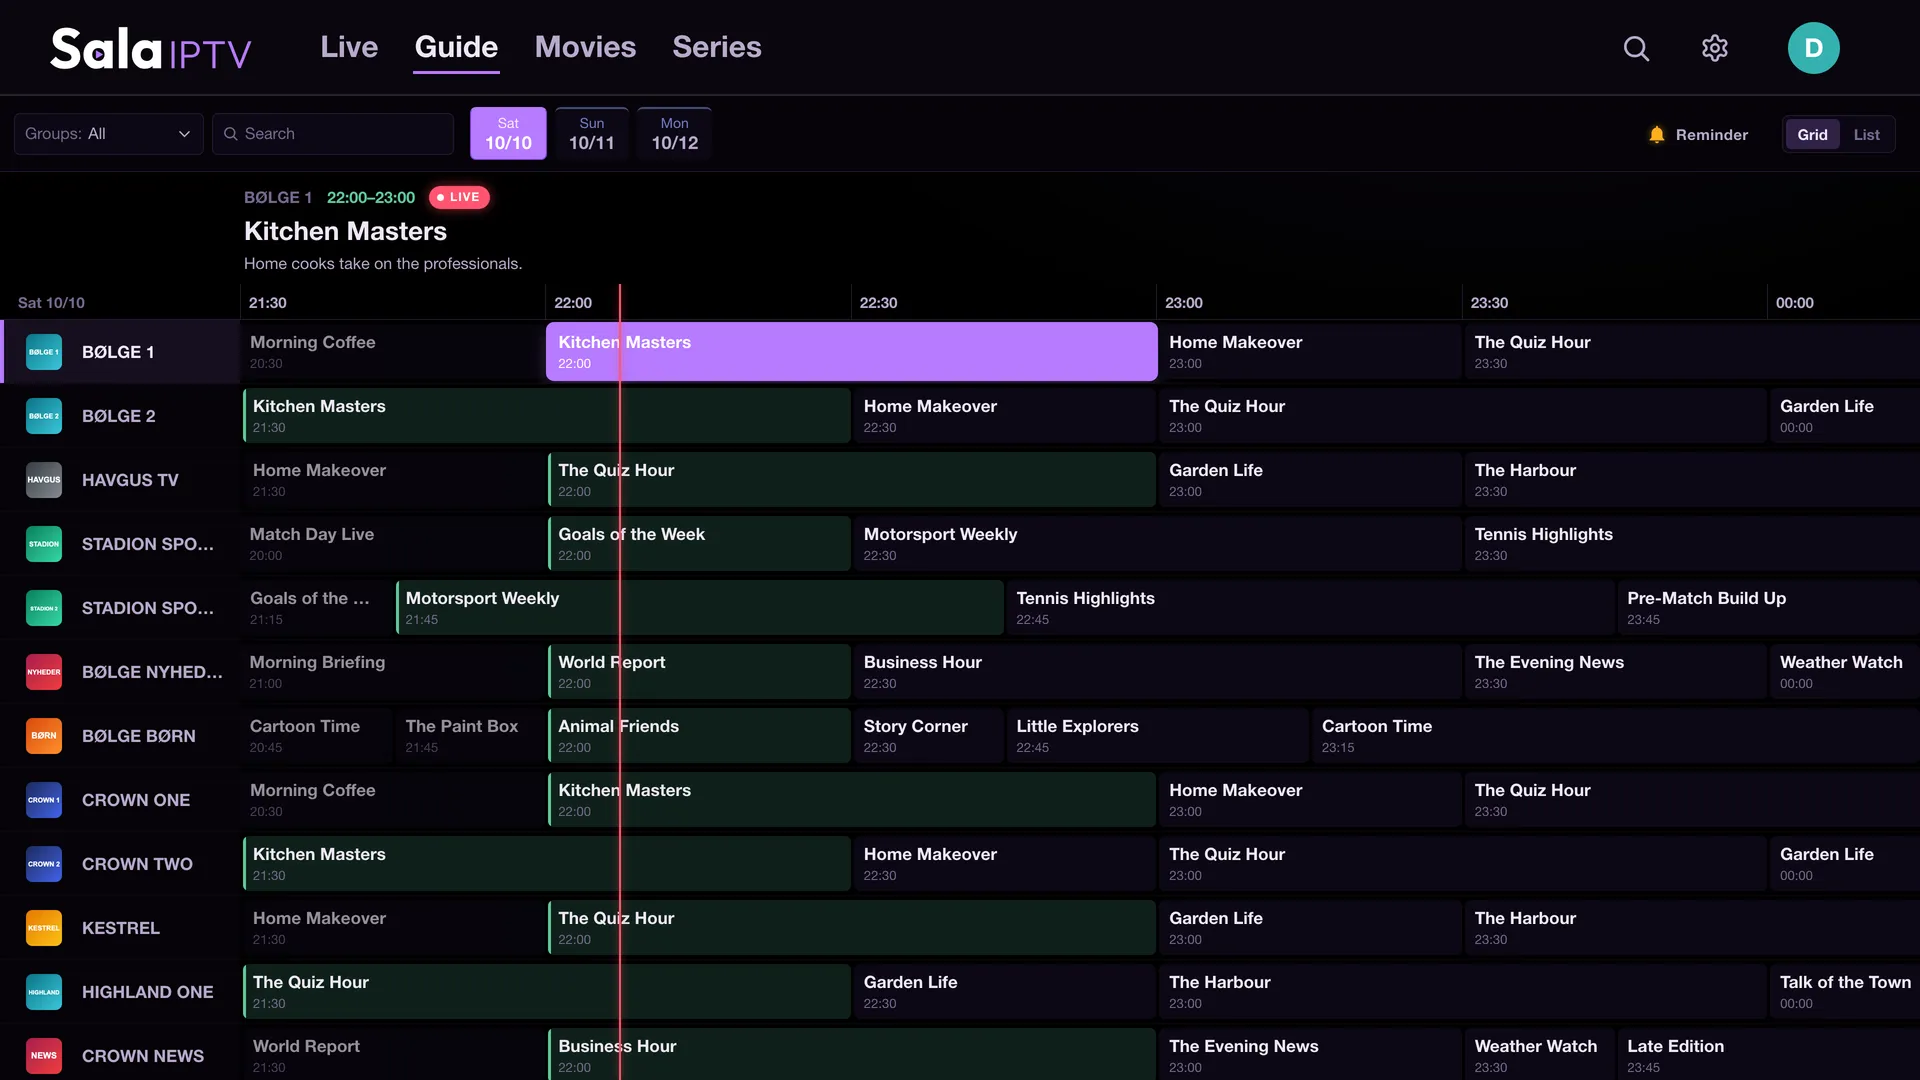Go to the Movies tab
The width and height of the screenshot is (1920, 1080).
[x=585, y=47]
